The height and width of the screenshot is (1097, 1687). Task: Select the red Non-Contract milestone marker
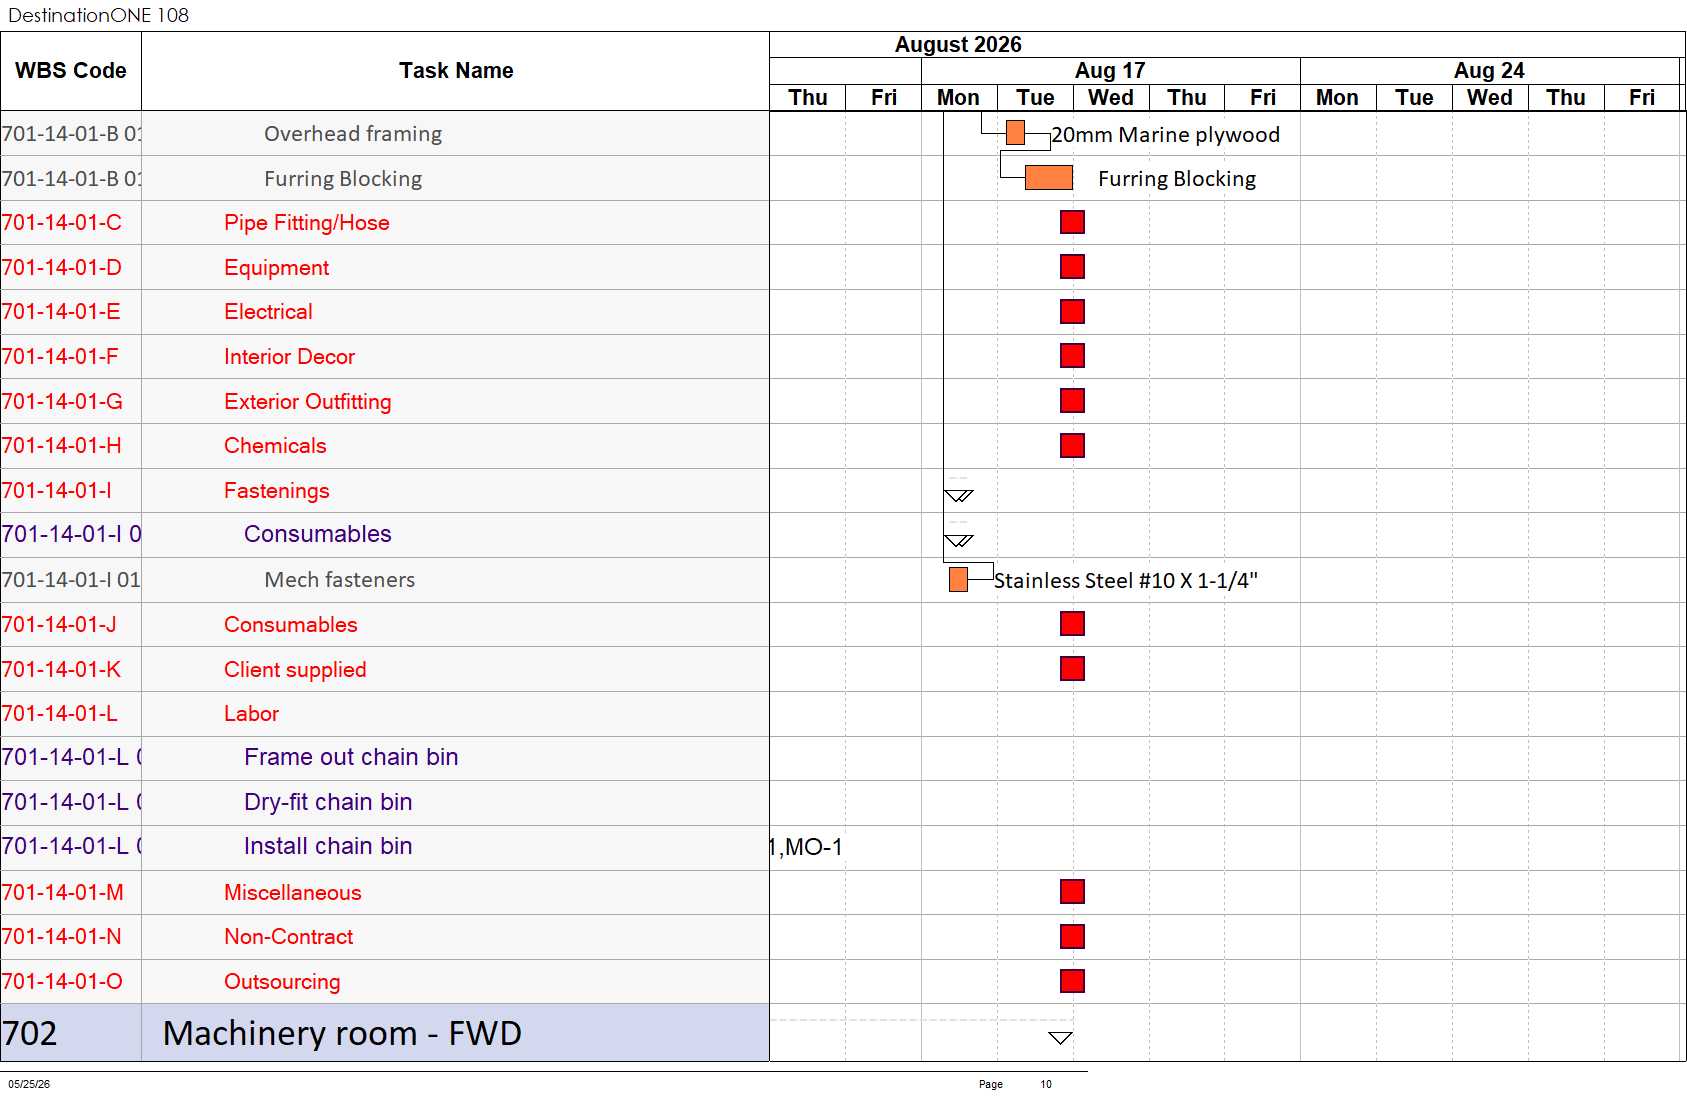1072,936
